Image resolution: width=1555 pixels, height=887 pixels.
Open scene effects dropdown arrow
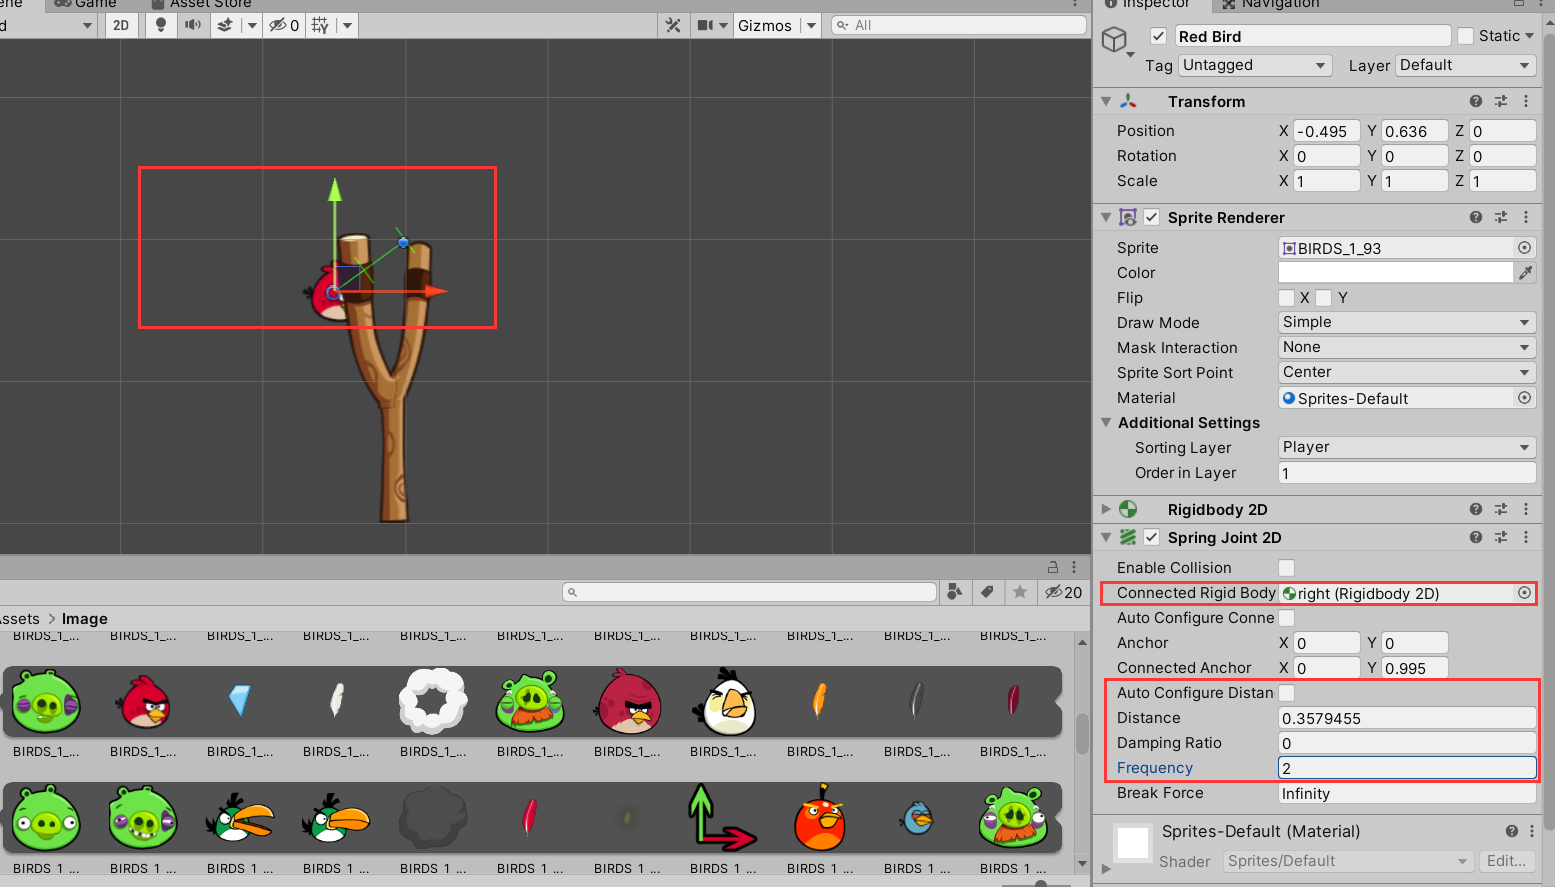pos(251,25)
